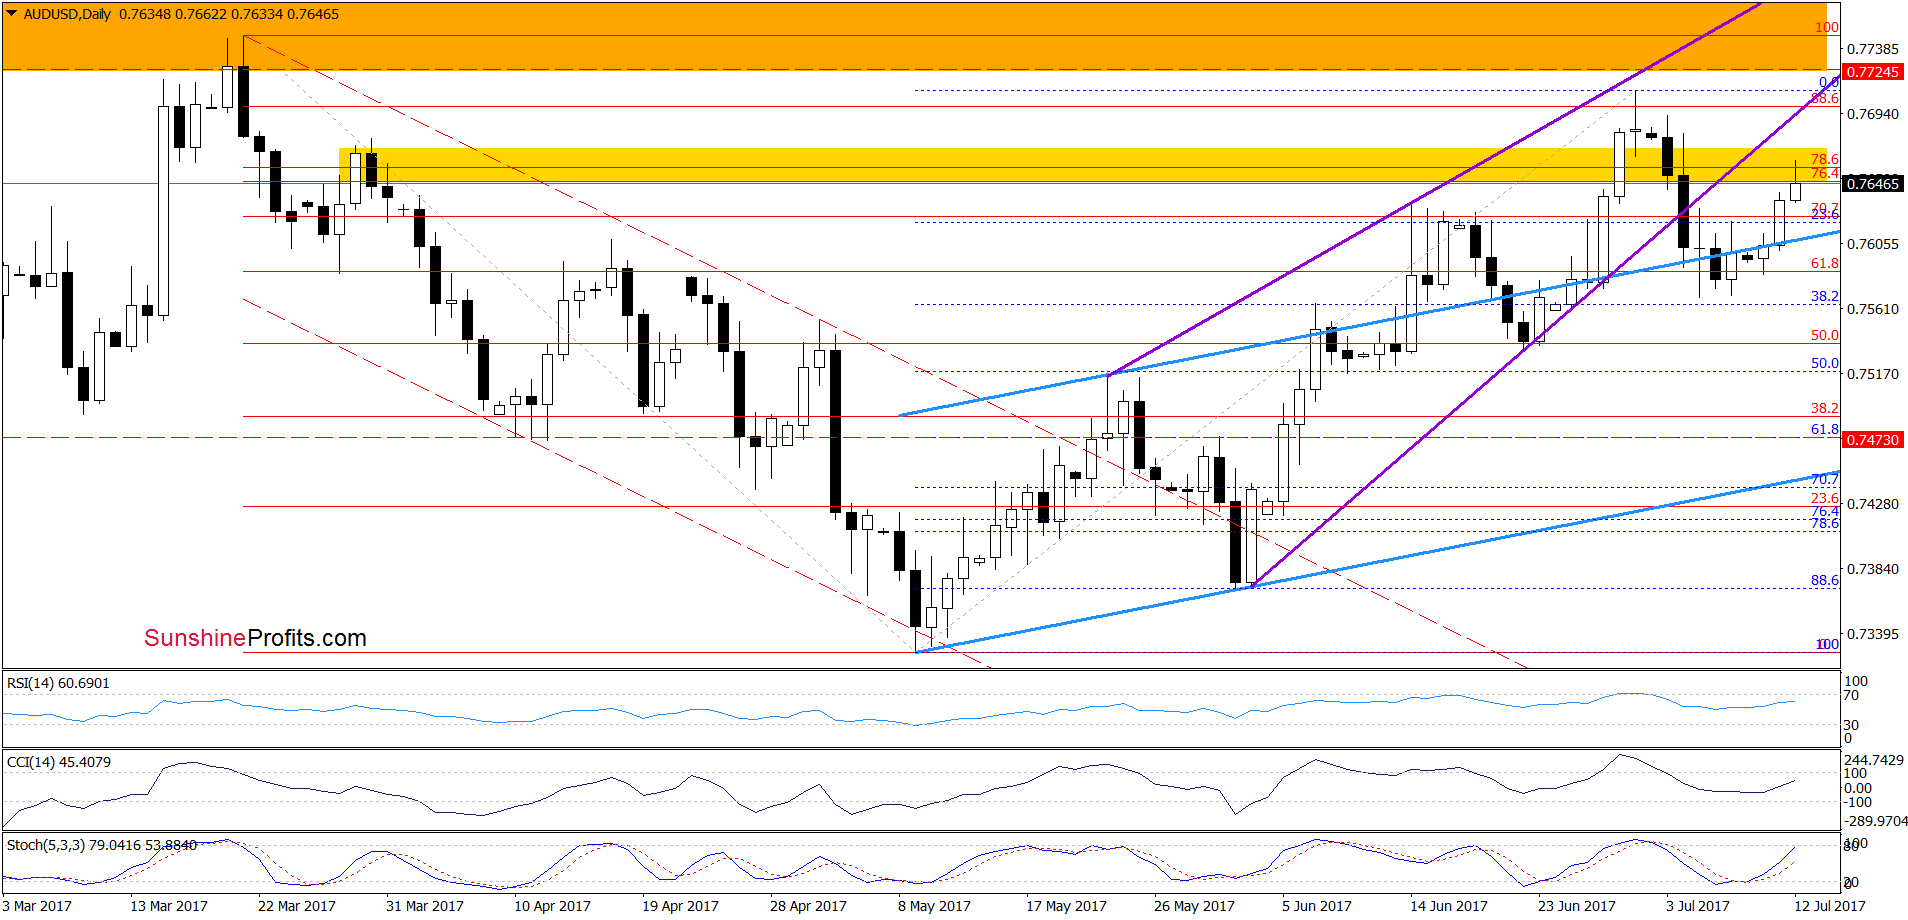Image resolution: width=1908 pixels, height=920 pixels.
Task: Click the 0.74730 red price label
Action: tap(1872, 439)
